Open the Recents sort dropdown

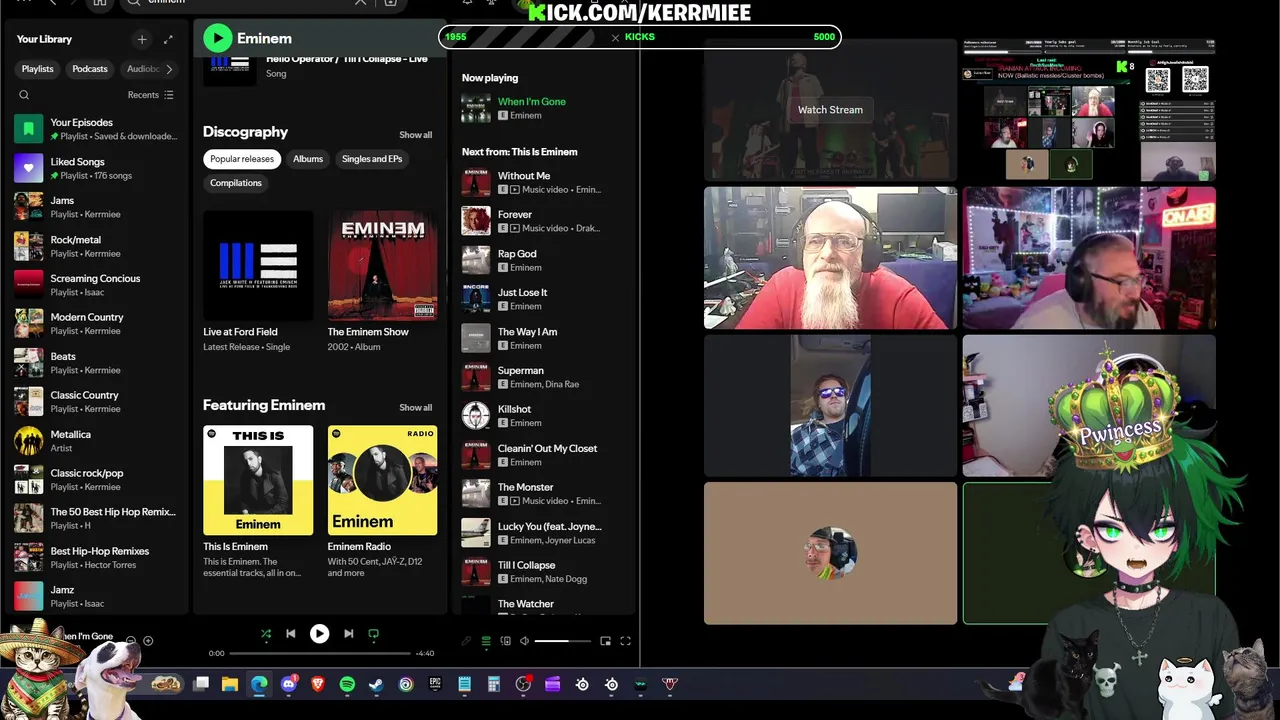click(x=150, y=95)
